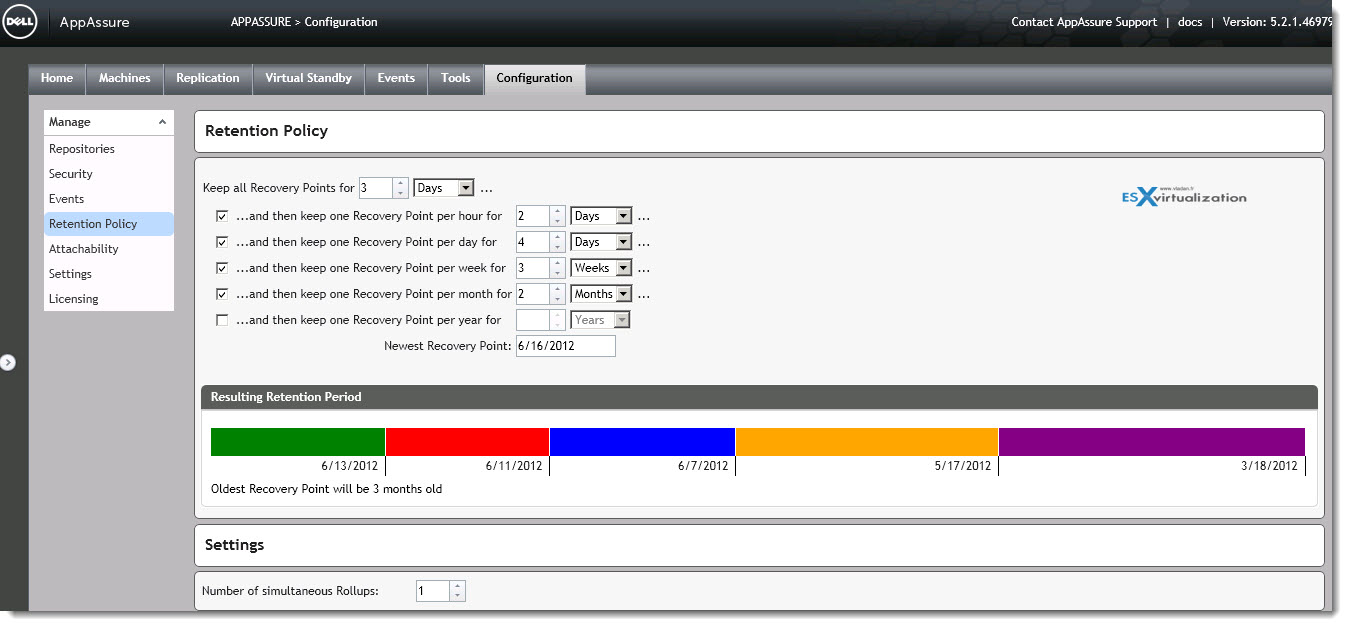
Task: Click the Resulting Retention Period header
Action: [x=759, y=397]
